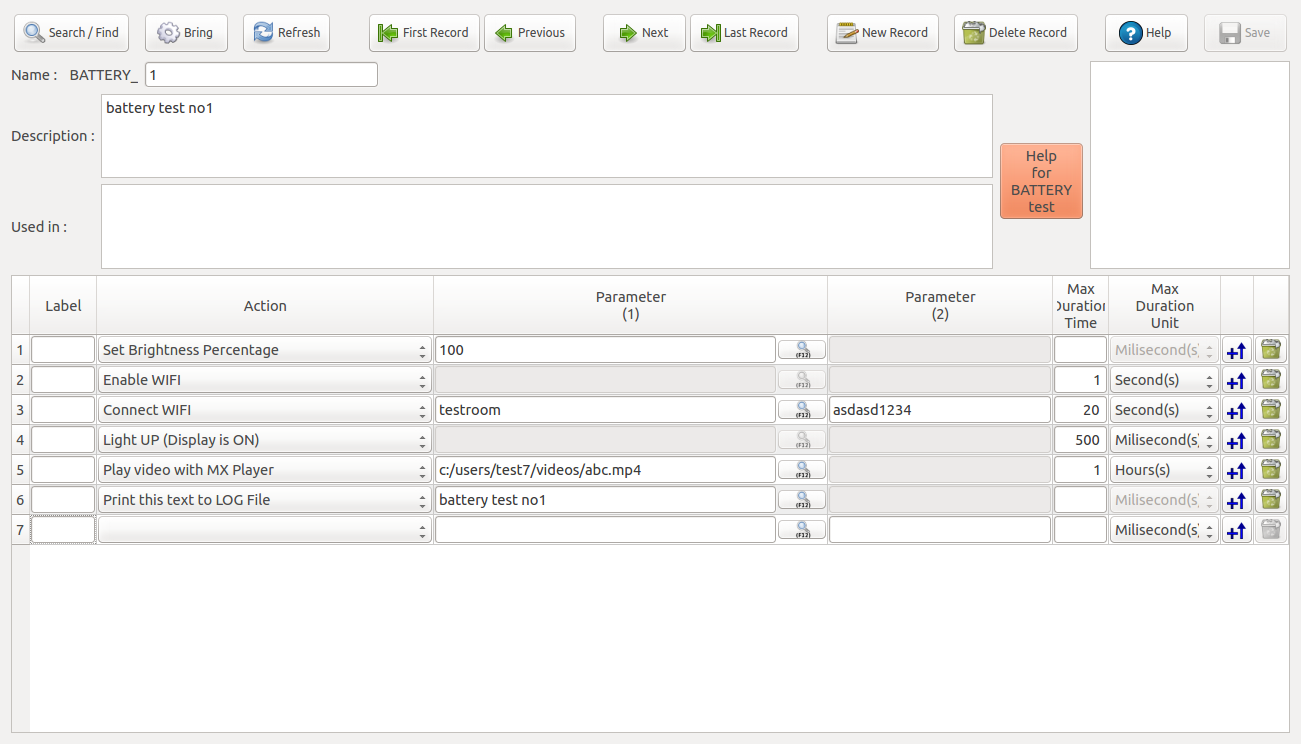Viewport: 1301px width, 744px height.
Task: Open Set Brightness Percentage action dropdown
Action: click(265, 350)
